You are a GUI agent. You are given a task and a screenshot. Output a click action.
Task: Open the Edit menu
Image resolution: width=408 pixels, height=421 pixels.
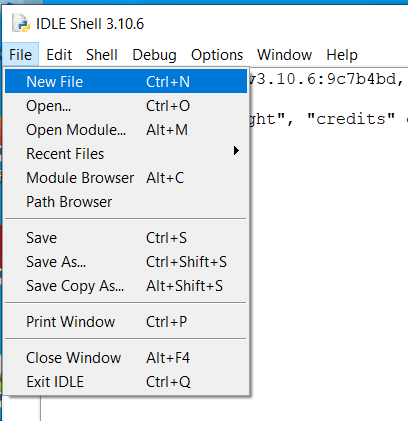pyautogui.click(x=59, y=55)
